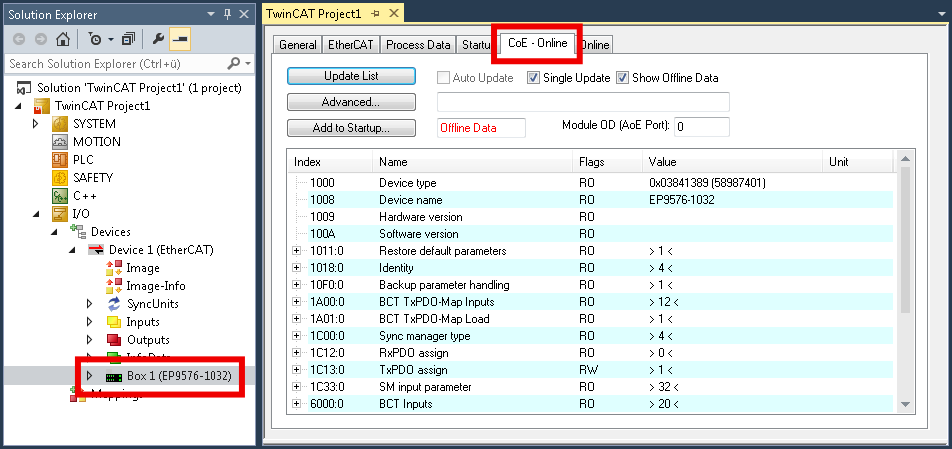Switch to the Online tab

(x=595, y=45)
